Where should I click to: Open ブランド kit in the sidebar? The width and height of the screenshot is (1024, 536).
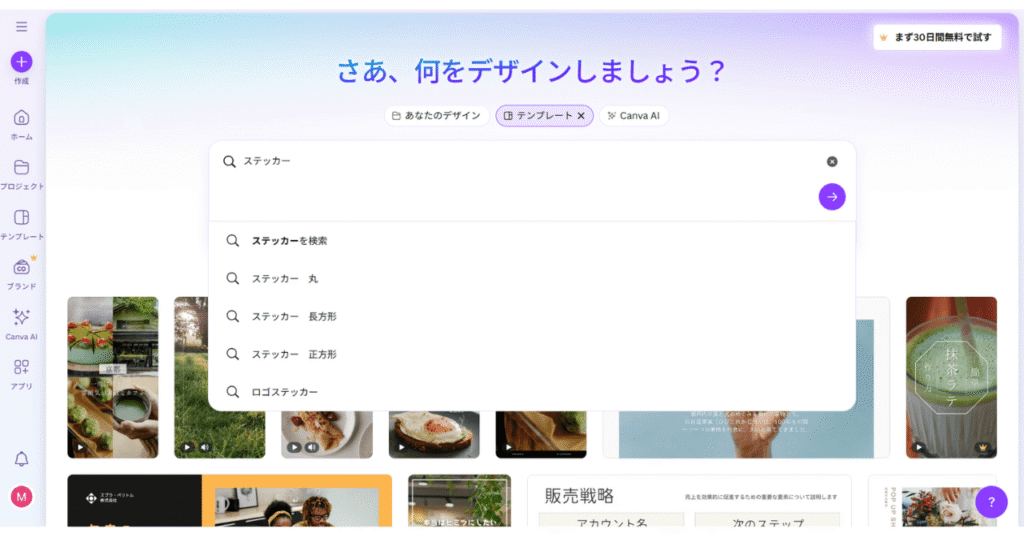(22, 274)
